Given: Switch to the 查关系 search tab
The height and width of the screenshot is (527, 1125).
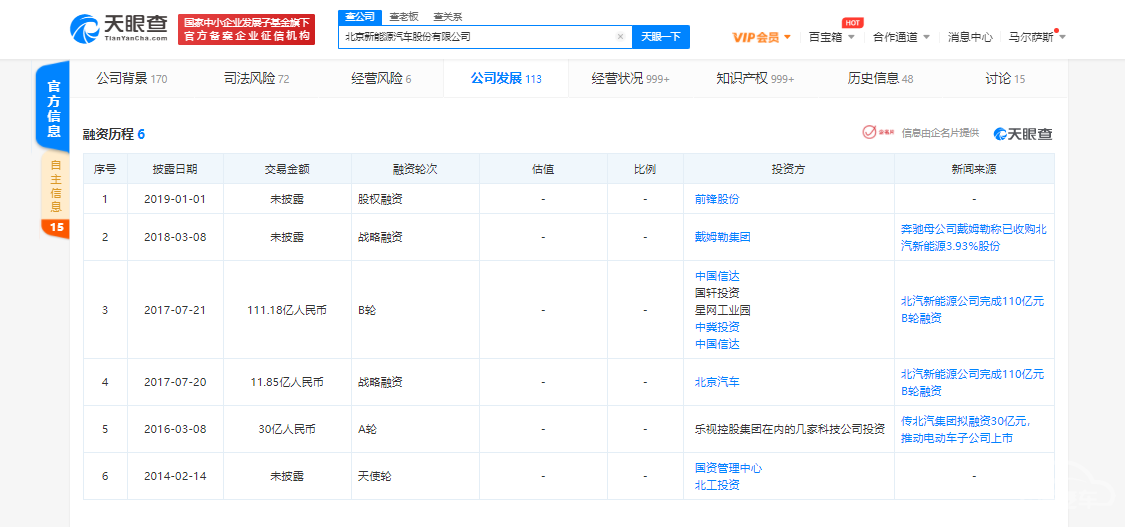Looking at the screenshot, I should click(x=449, y=16).
